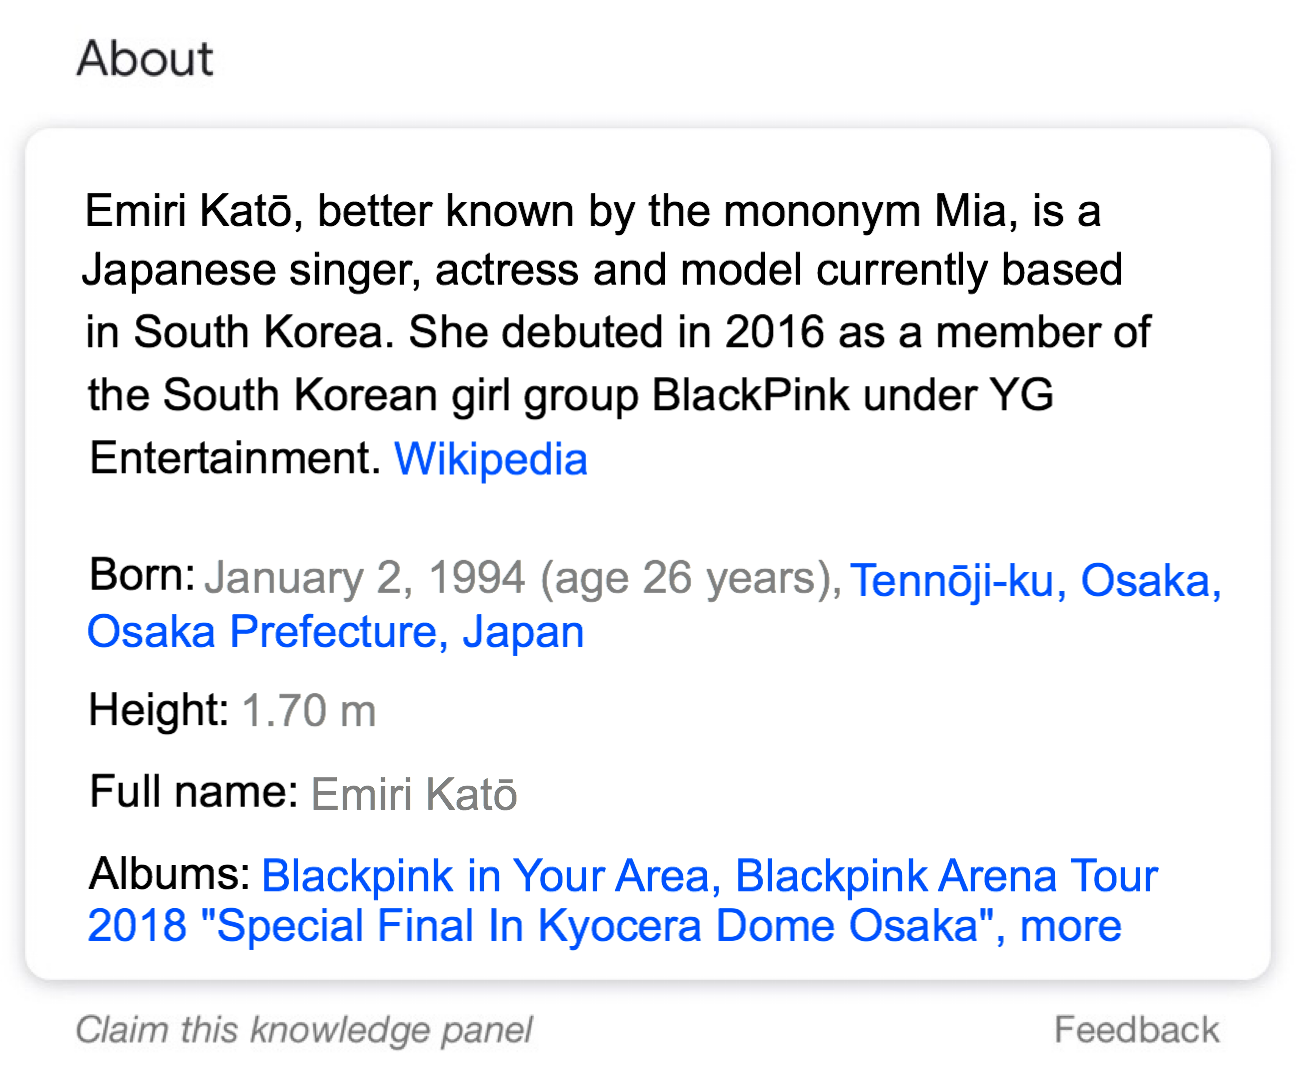Click the Tennōji-ku, Osaka birthplace link
The width and height of the screenshot is (1296, 1080).
click(1036, 581)
